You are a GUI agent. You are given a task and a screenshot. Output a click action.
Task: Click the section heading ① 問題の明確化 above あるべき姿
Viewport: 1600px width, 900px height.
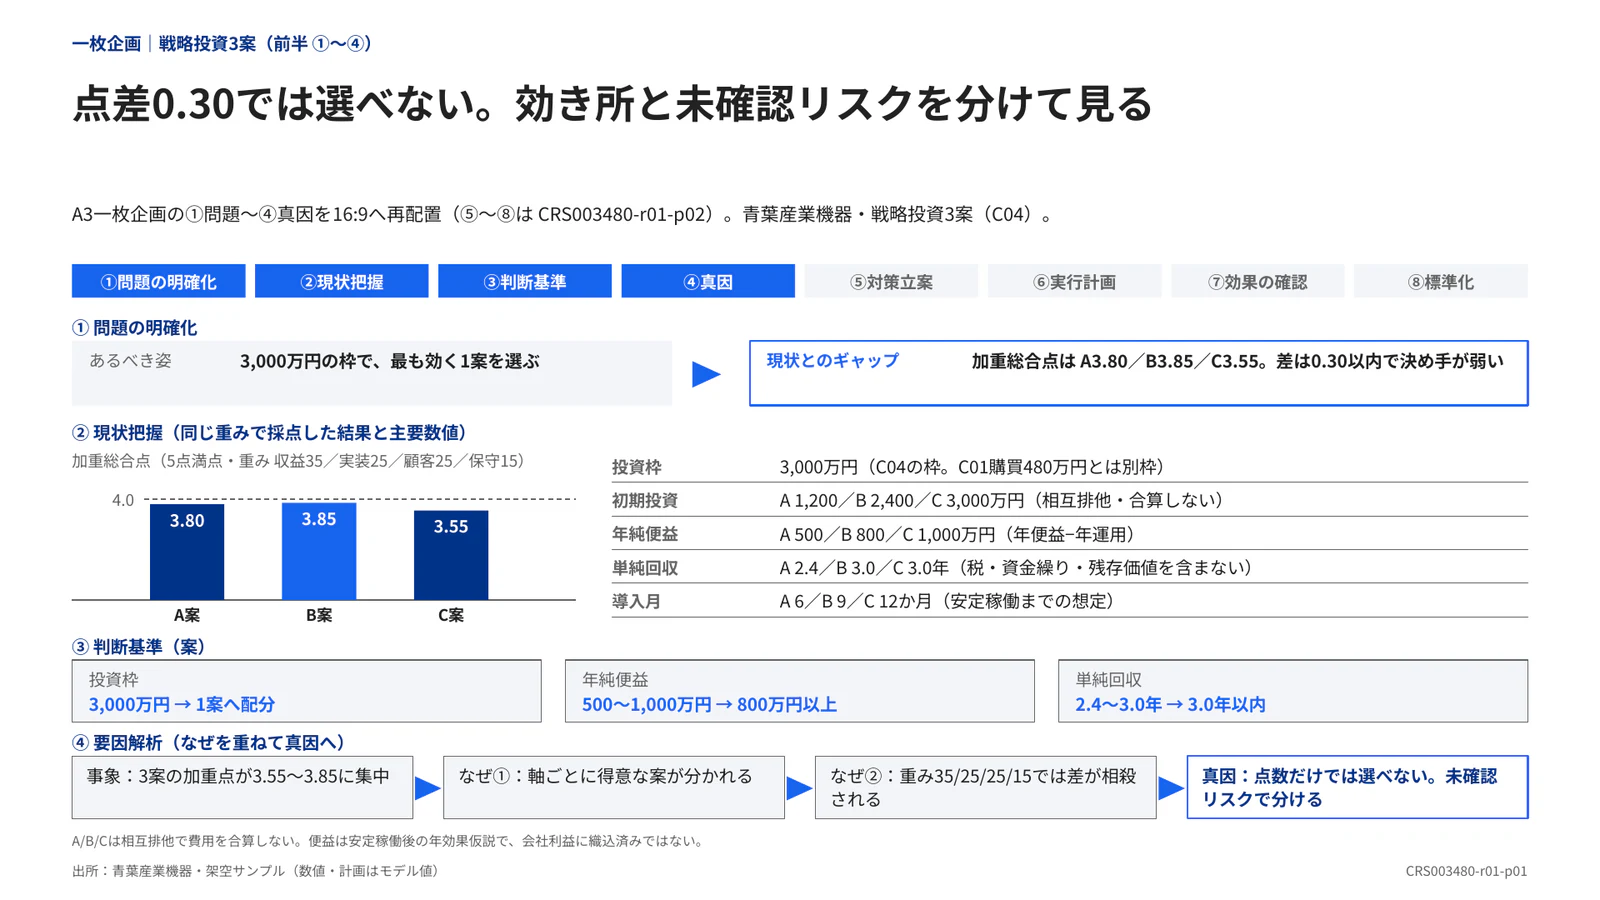pos(135,327)
